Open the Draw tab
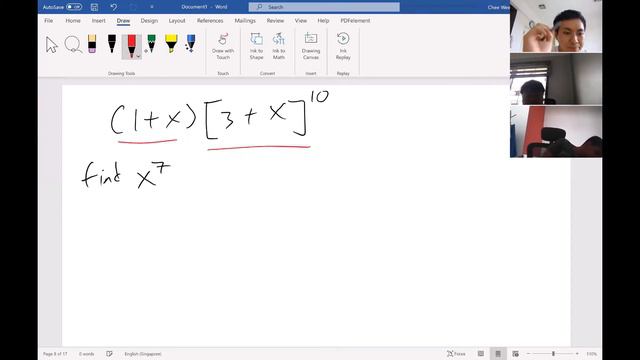640x360 pixels. point(123,20)
